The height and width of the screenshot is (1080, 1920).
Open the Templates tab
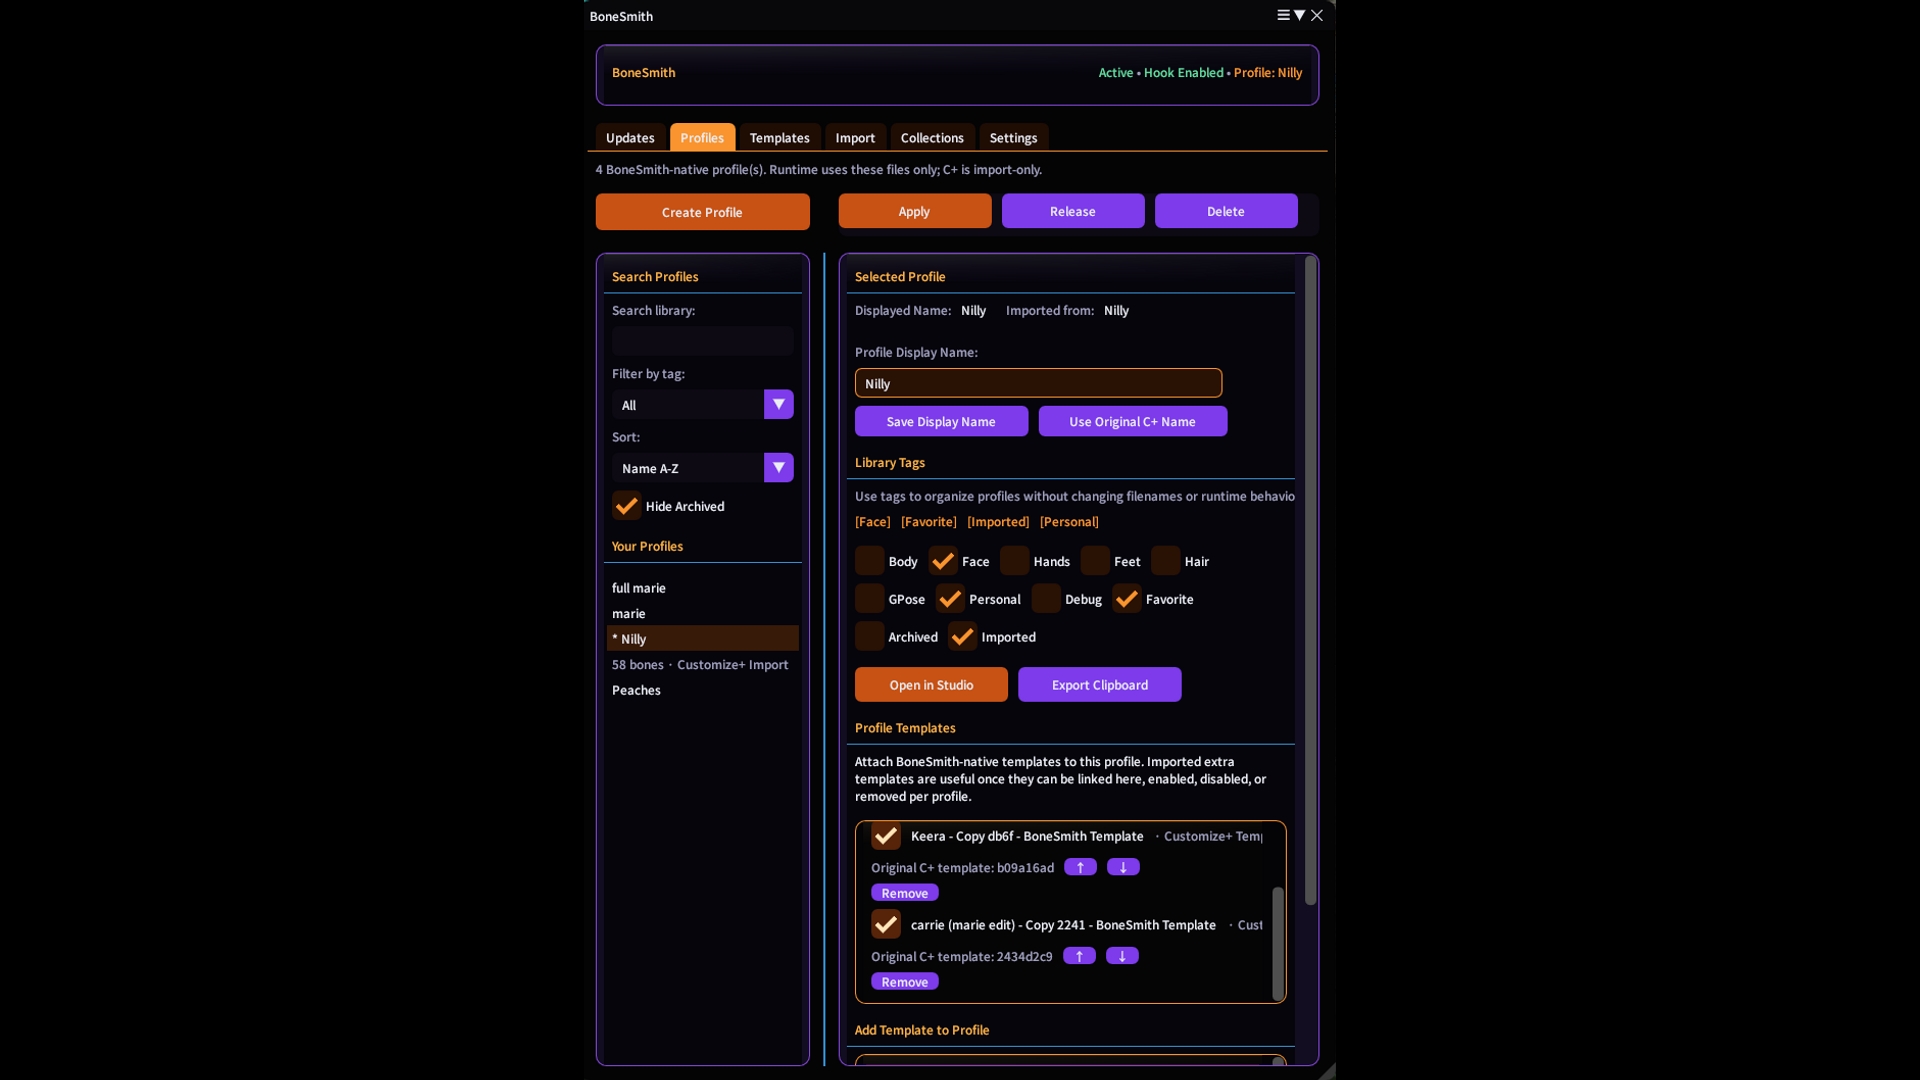[780, 138]
